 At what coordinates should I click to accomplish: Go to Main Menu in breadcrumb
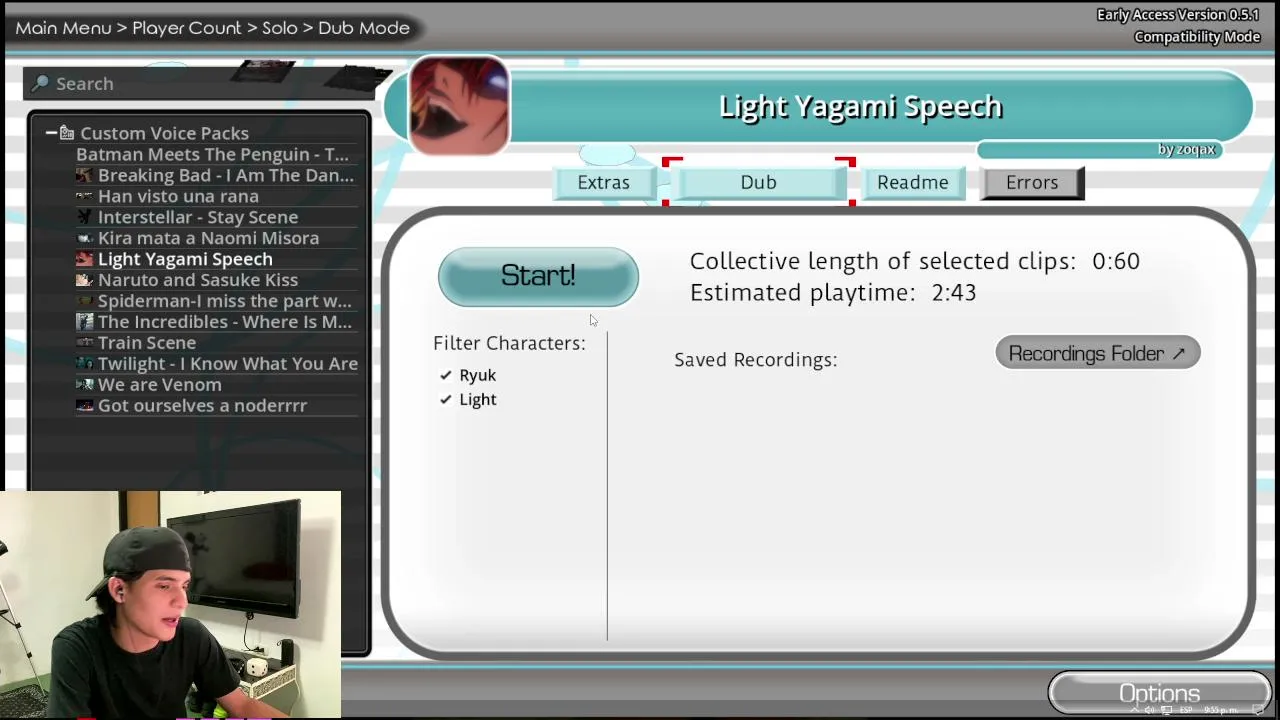[x=63, y=28]
